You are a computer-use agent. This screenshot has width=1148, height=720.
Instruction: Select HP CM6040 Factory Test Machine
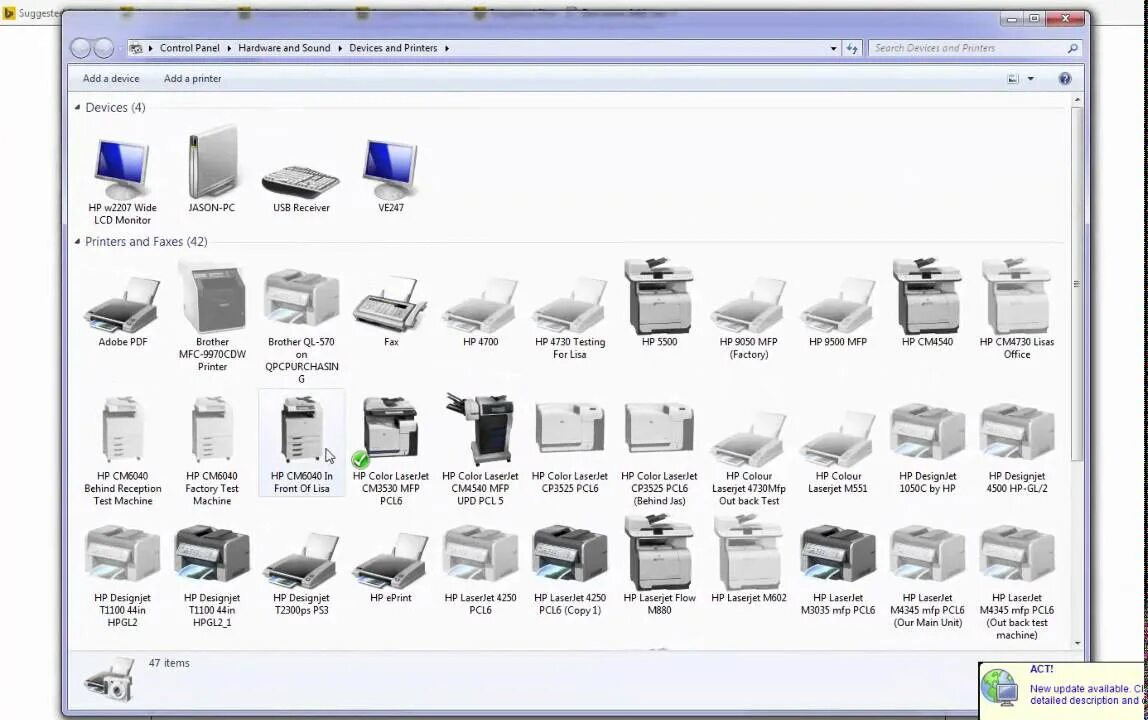tap(212, 450)
